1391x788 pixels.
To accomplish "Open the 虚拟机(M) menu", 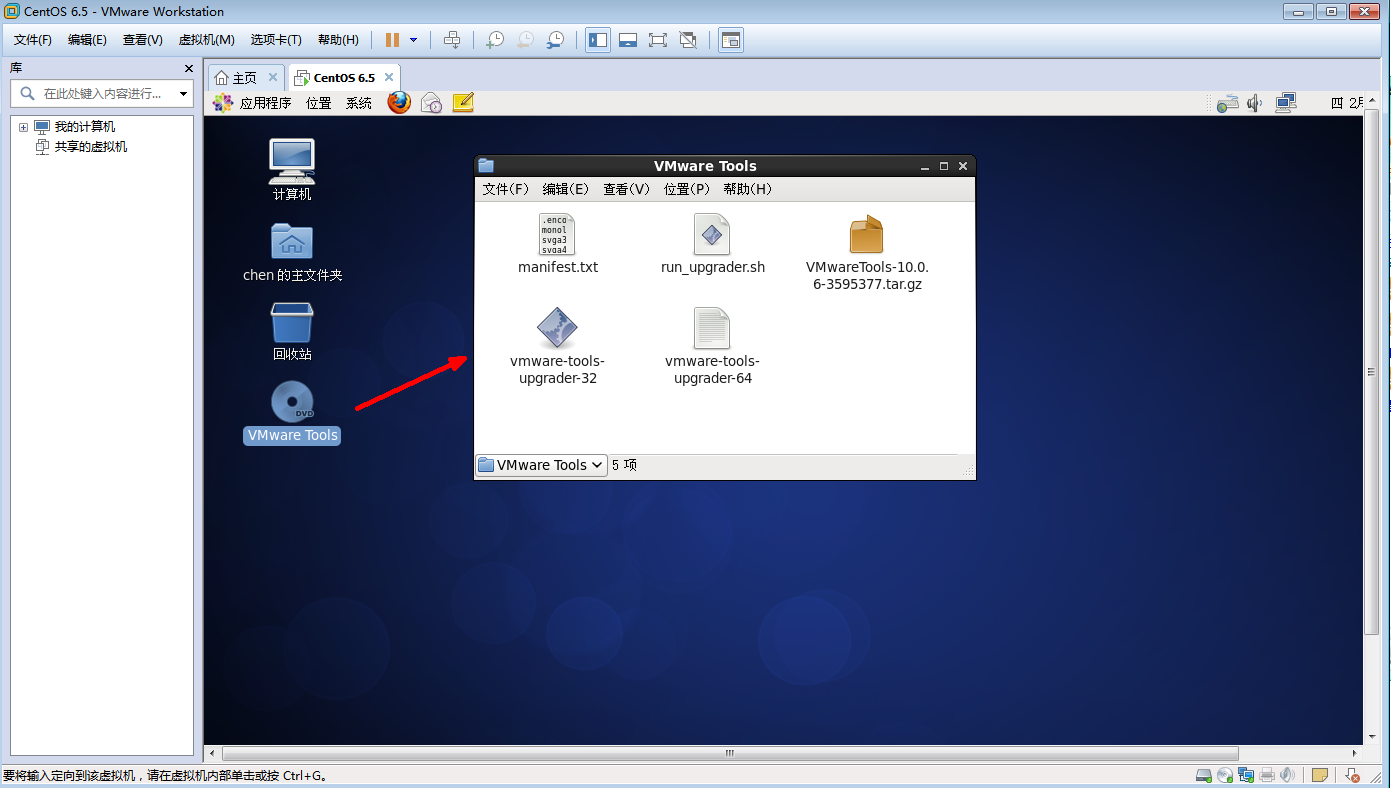I will [x=206, y=40].
